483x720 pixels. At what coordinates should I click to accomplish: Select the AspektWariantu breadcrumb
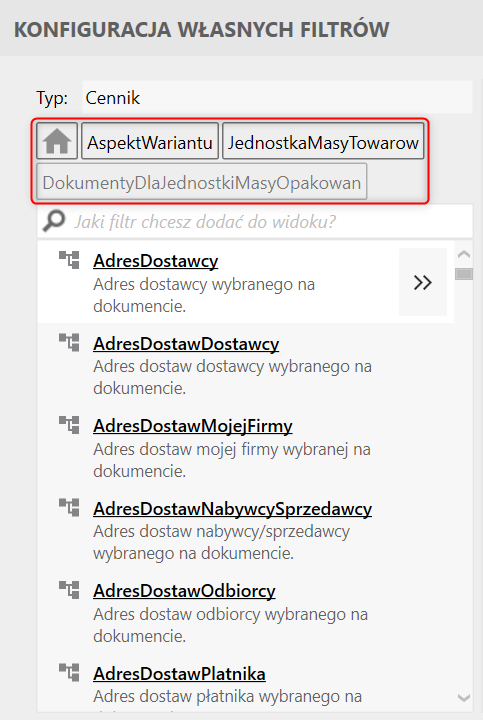[x=150, y=141]
